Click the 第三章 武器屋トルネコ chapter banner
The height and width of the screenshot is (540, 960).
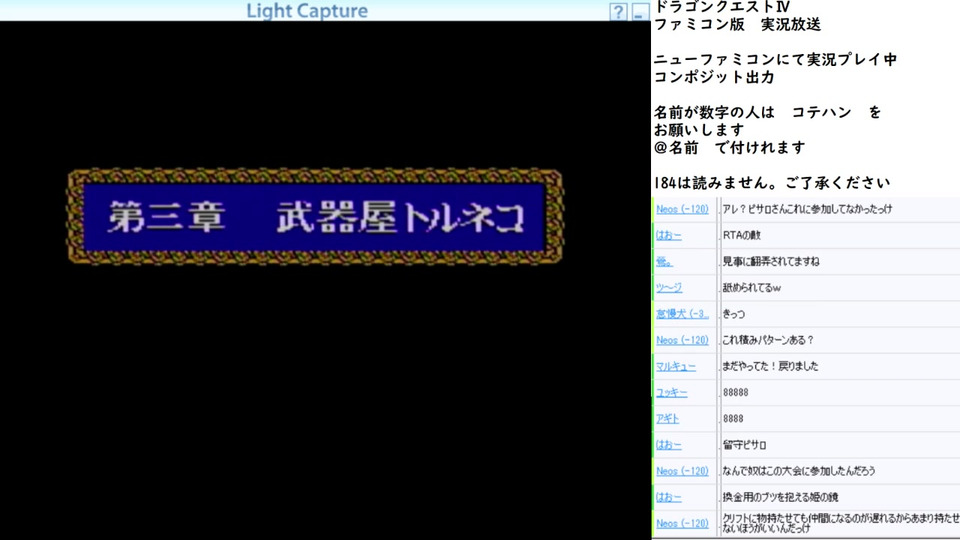(315, 217)
